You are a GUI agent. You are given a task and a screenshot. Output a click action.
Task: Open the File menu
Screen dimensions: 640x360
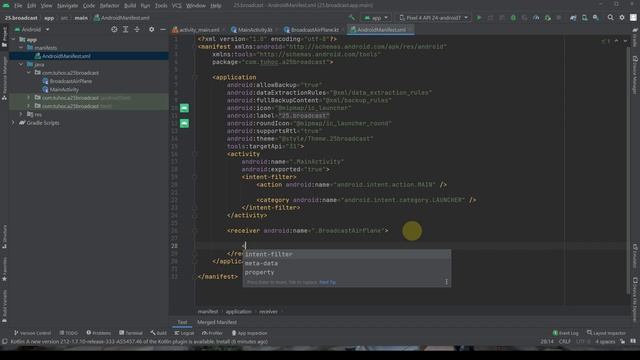tap(18, 6)
